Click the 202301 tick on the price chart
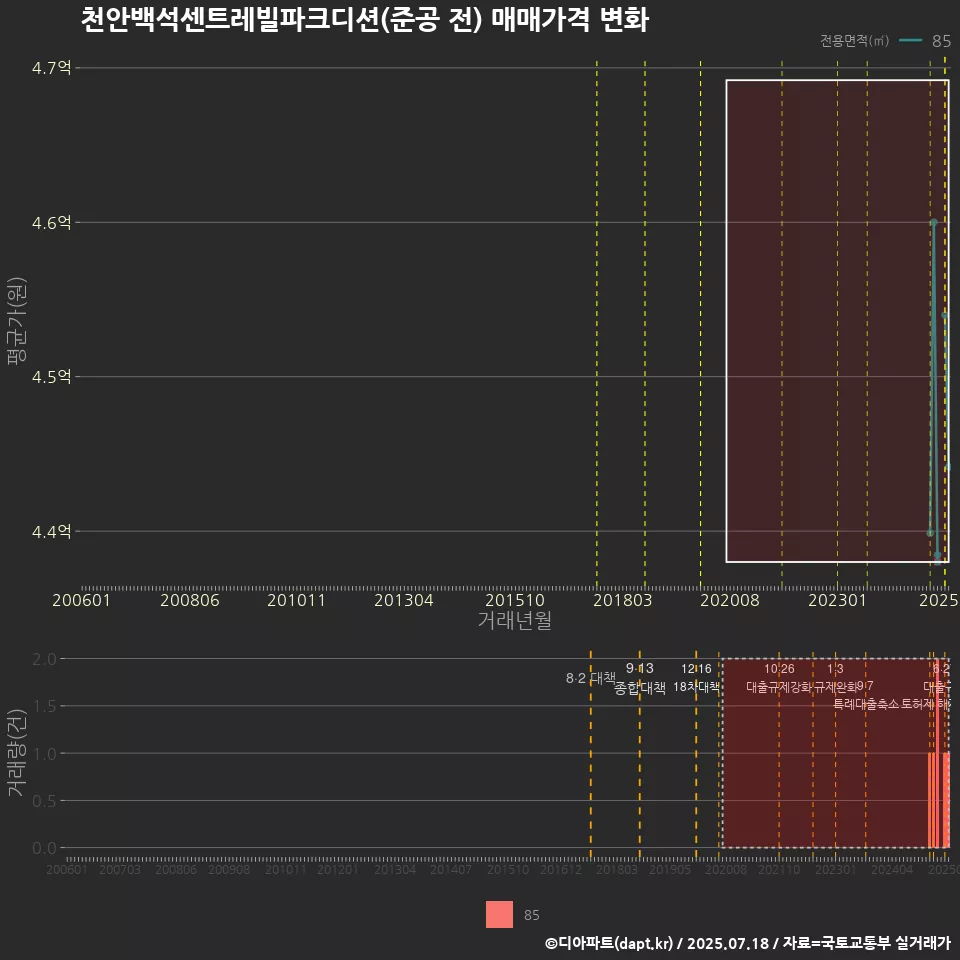Image resolution: width=960 pixels, height=960 pixels. pyautogui.click(x=838, y=600)
